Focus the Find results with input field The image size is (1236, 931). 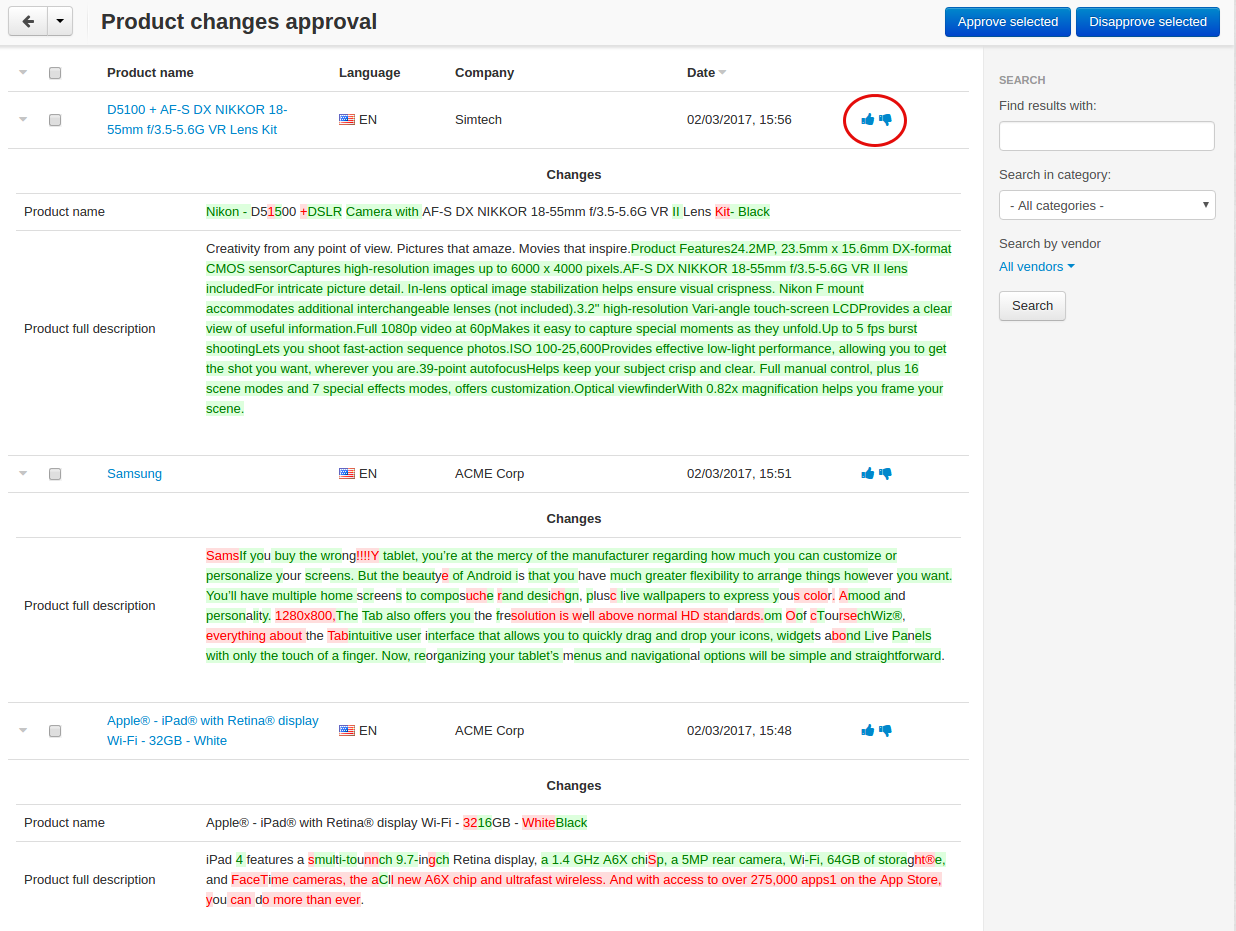pyautogui.click(x=1107, y=136)
